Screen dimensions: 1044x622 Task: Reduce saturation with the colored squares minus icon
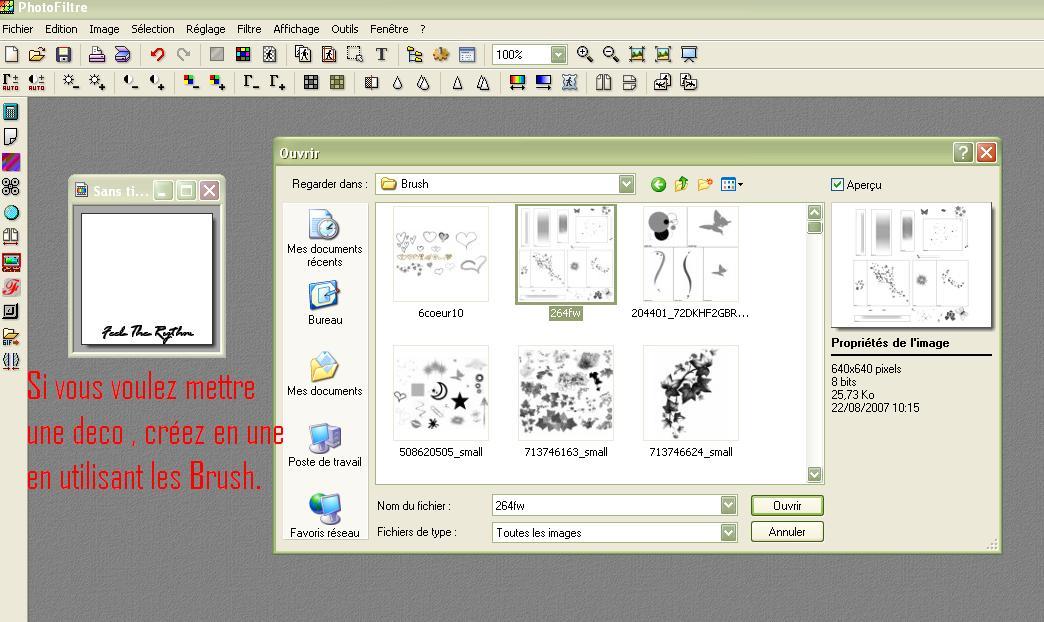pos(191,83)
